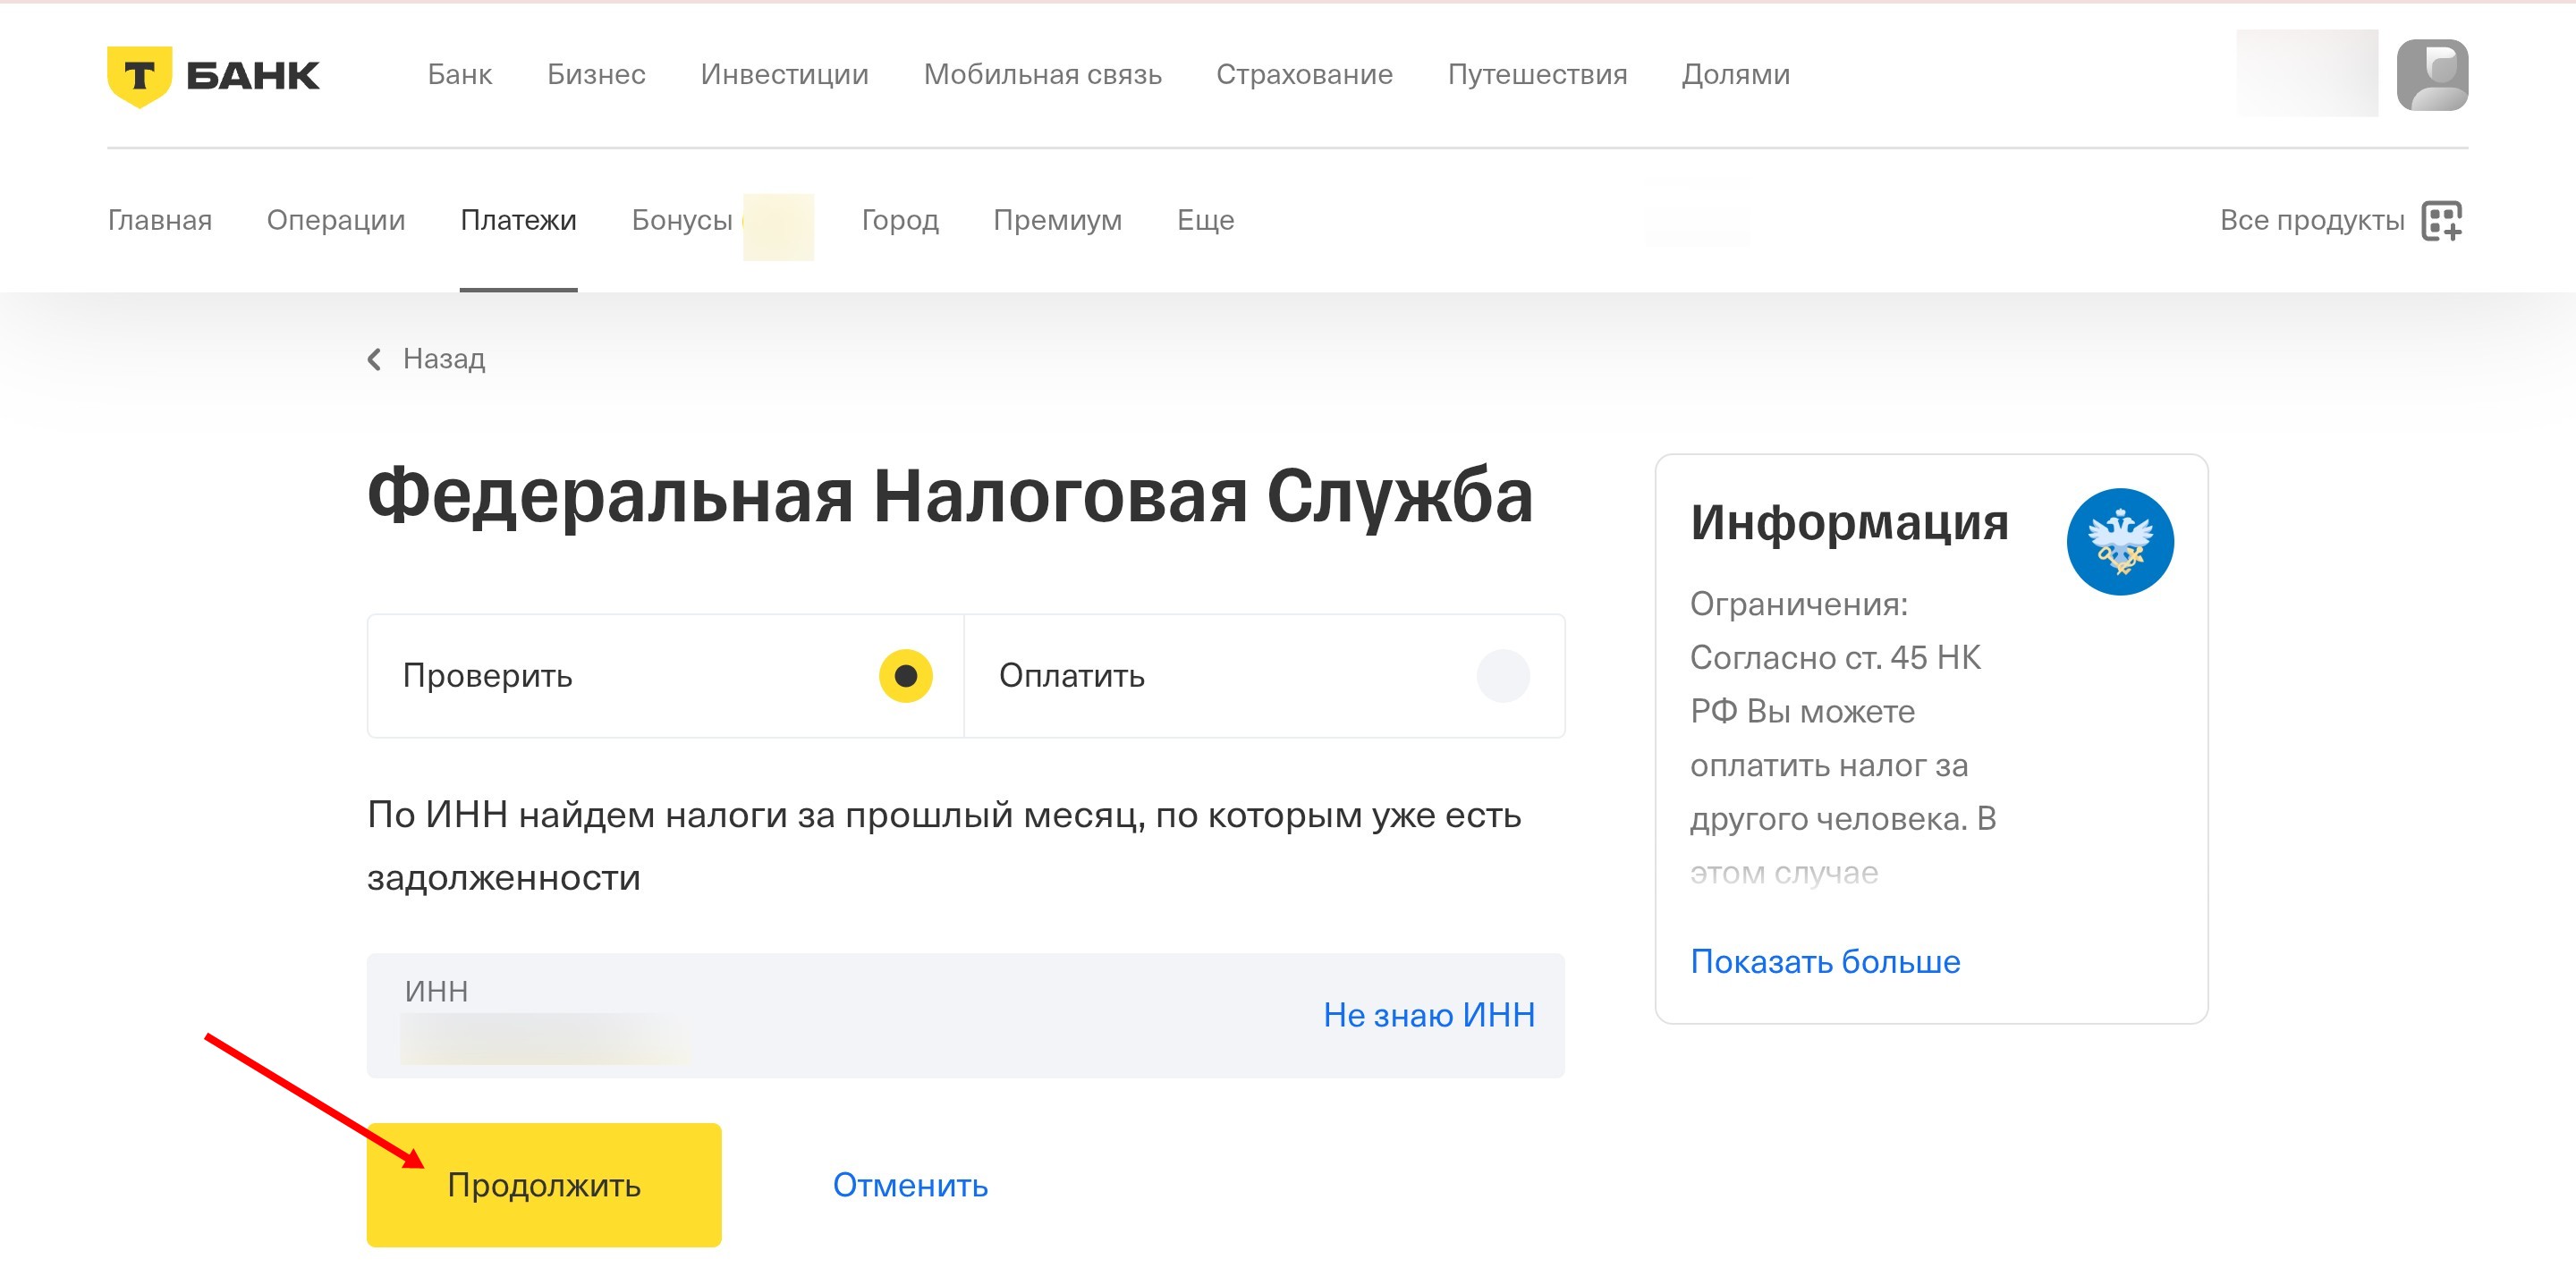Switch to the Операции tab
This screenshot has height=1276, width=2576.
[336, 220]
